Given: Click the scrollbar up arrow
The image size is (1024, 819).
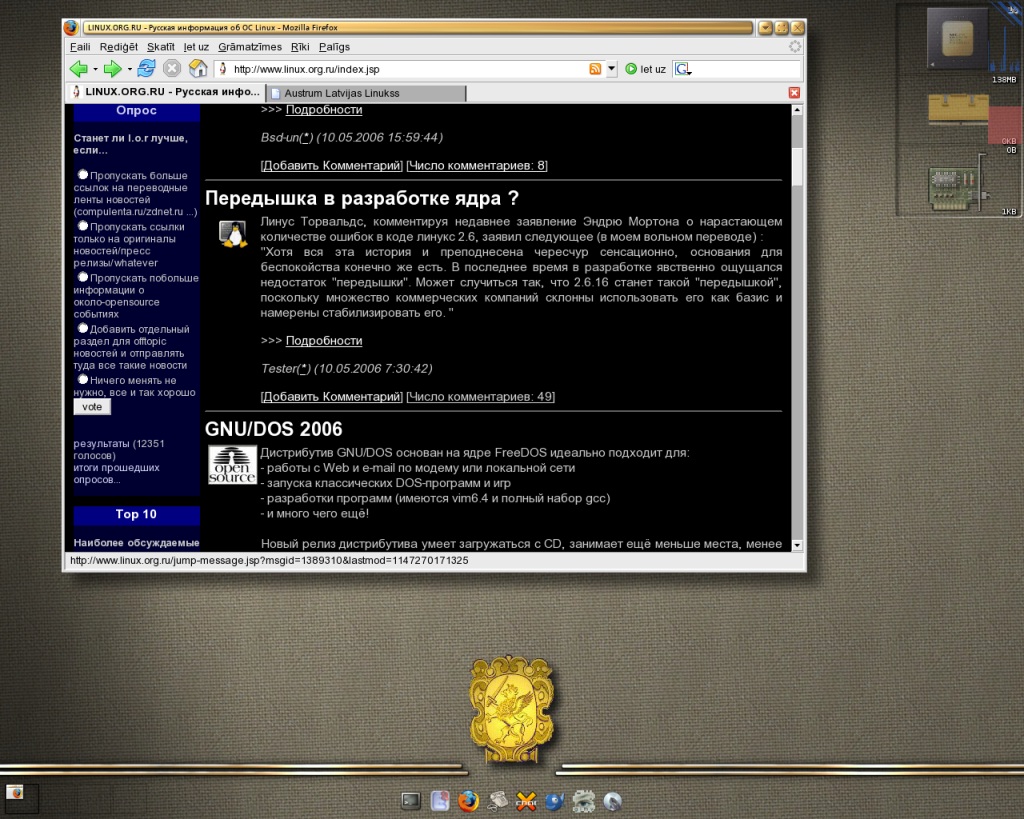Looking at the screenshot, I should coord(797,110).
